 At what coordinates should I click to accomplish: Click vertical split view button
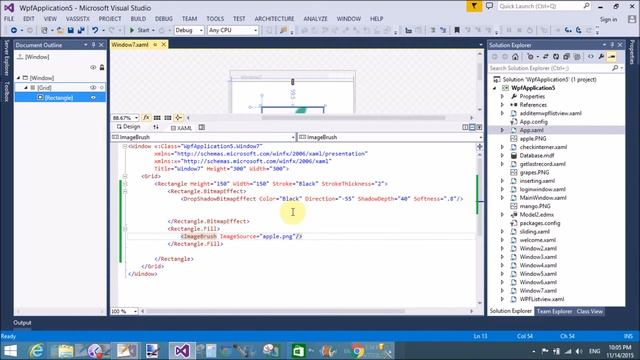click(x=465, y=127)
